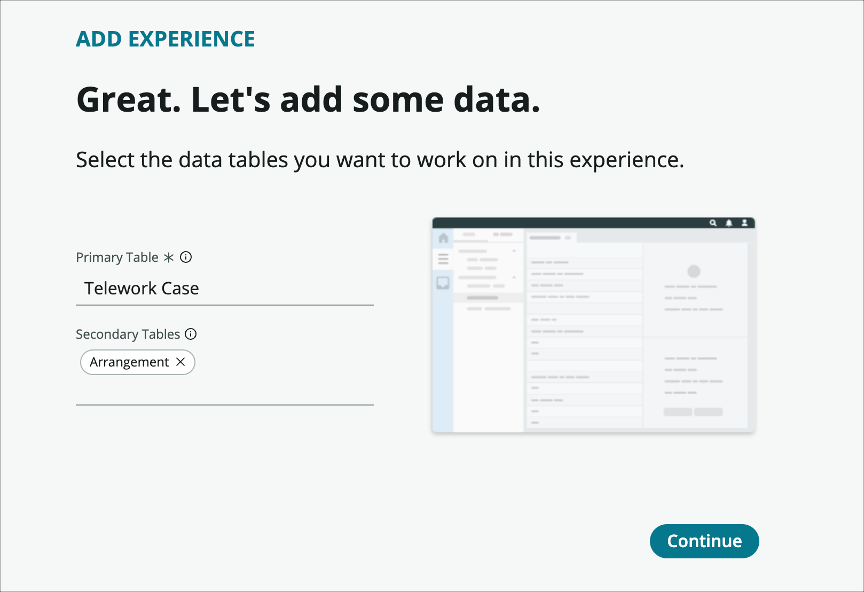
Task: Click the required asterisk next to Primary Table
Action: [169, 257]
